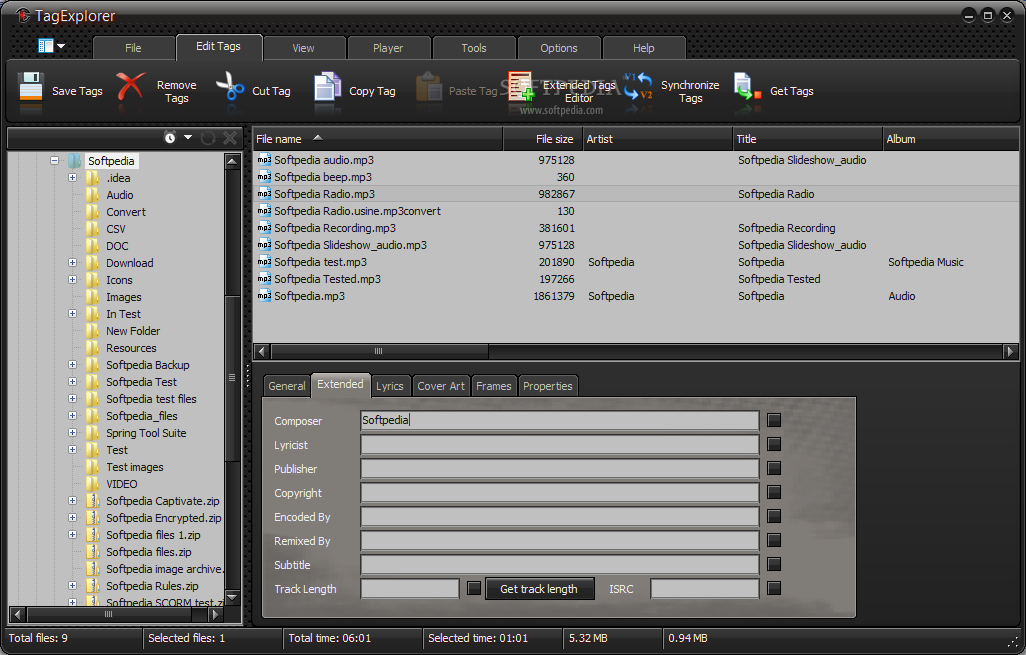
Task: Expand the .idea folder node
Action: [x=73, y=178]
